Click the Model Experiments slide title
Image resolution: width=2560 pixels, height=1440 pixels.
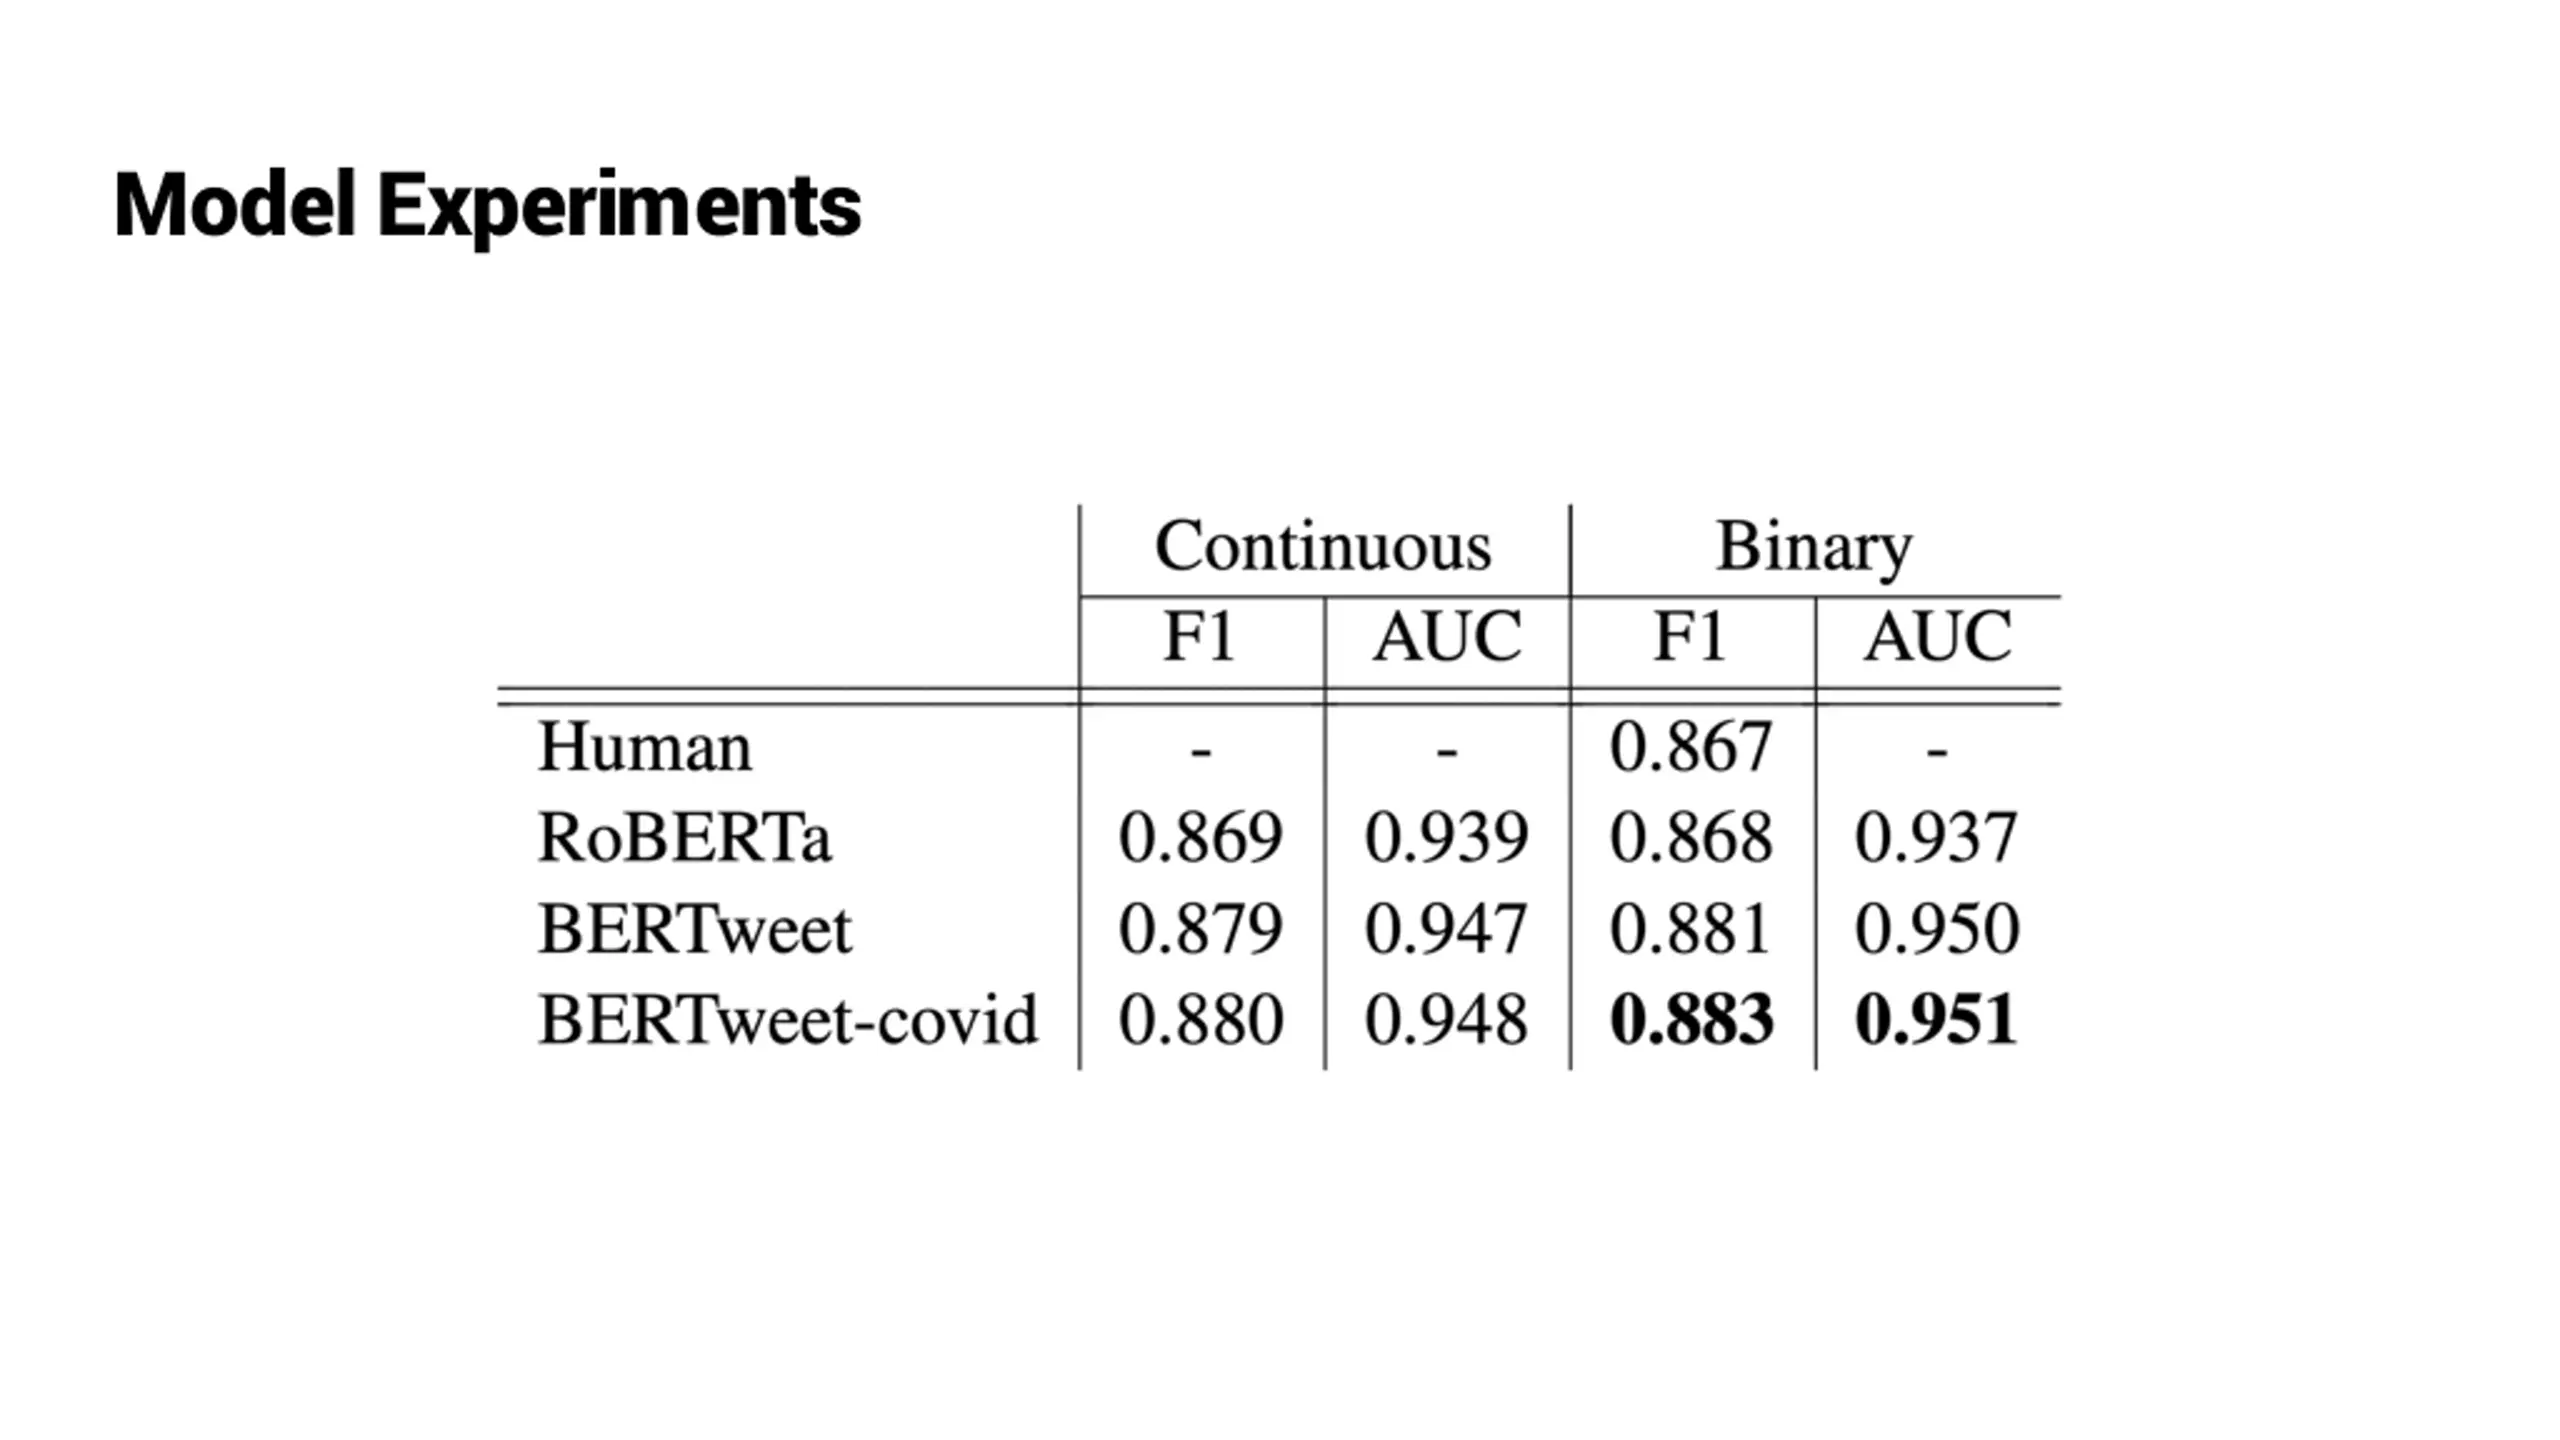[x=487, y=207]
